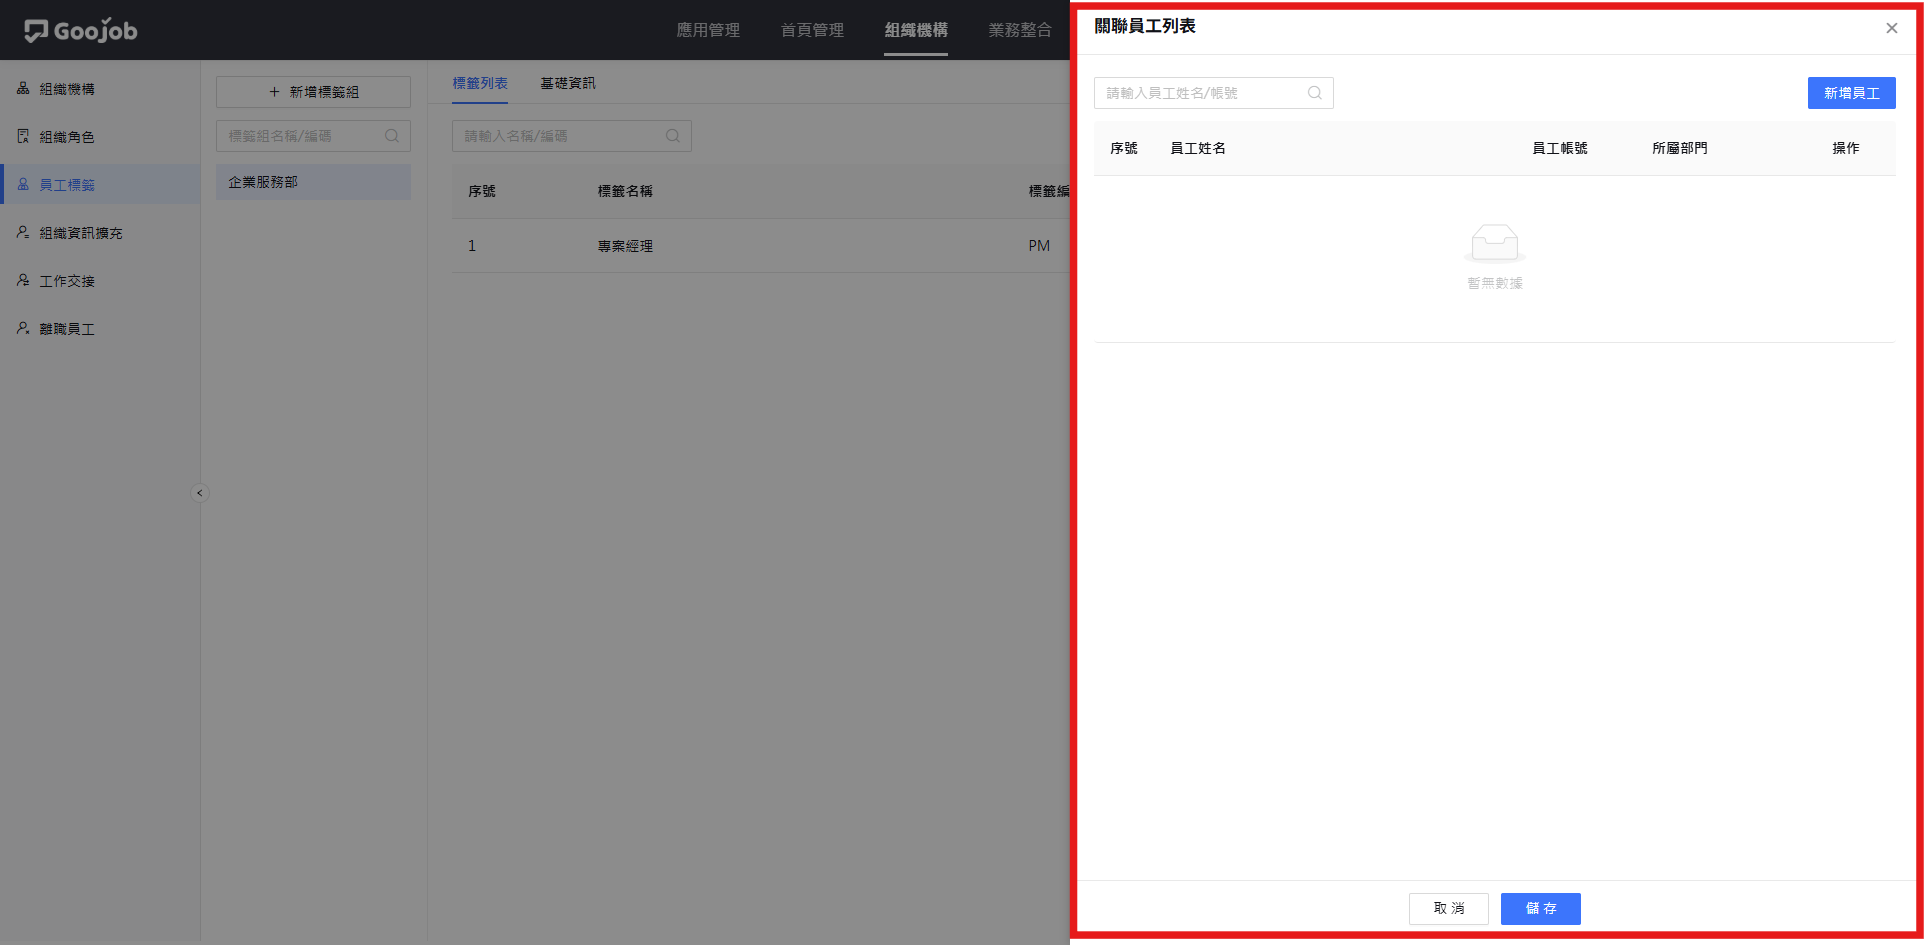Image resolution: width=1924 pixels, height=945 pixels.
Task: Click row number 1 in tag table
Action: tap(472, 246)
